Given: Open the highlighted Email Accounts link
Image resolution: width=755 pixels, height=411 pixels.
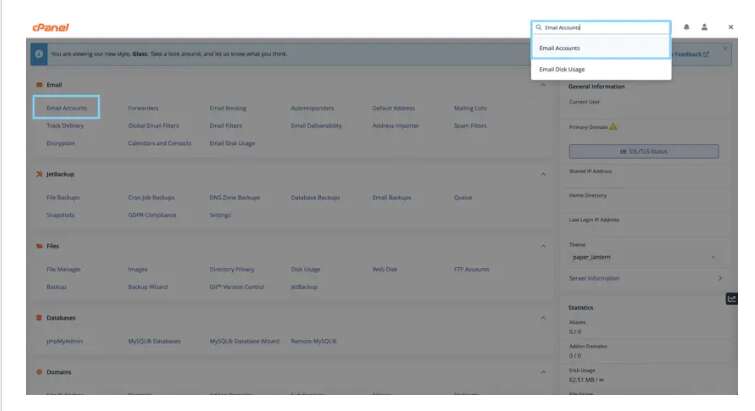Looking at the screenshot, I should click(x=66, y=108).
